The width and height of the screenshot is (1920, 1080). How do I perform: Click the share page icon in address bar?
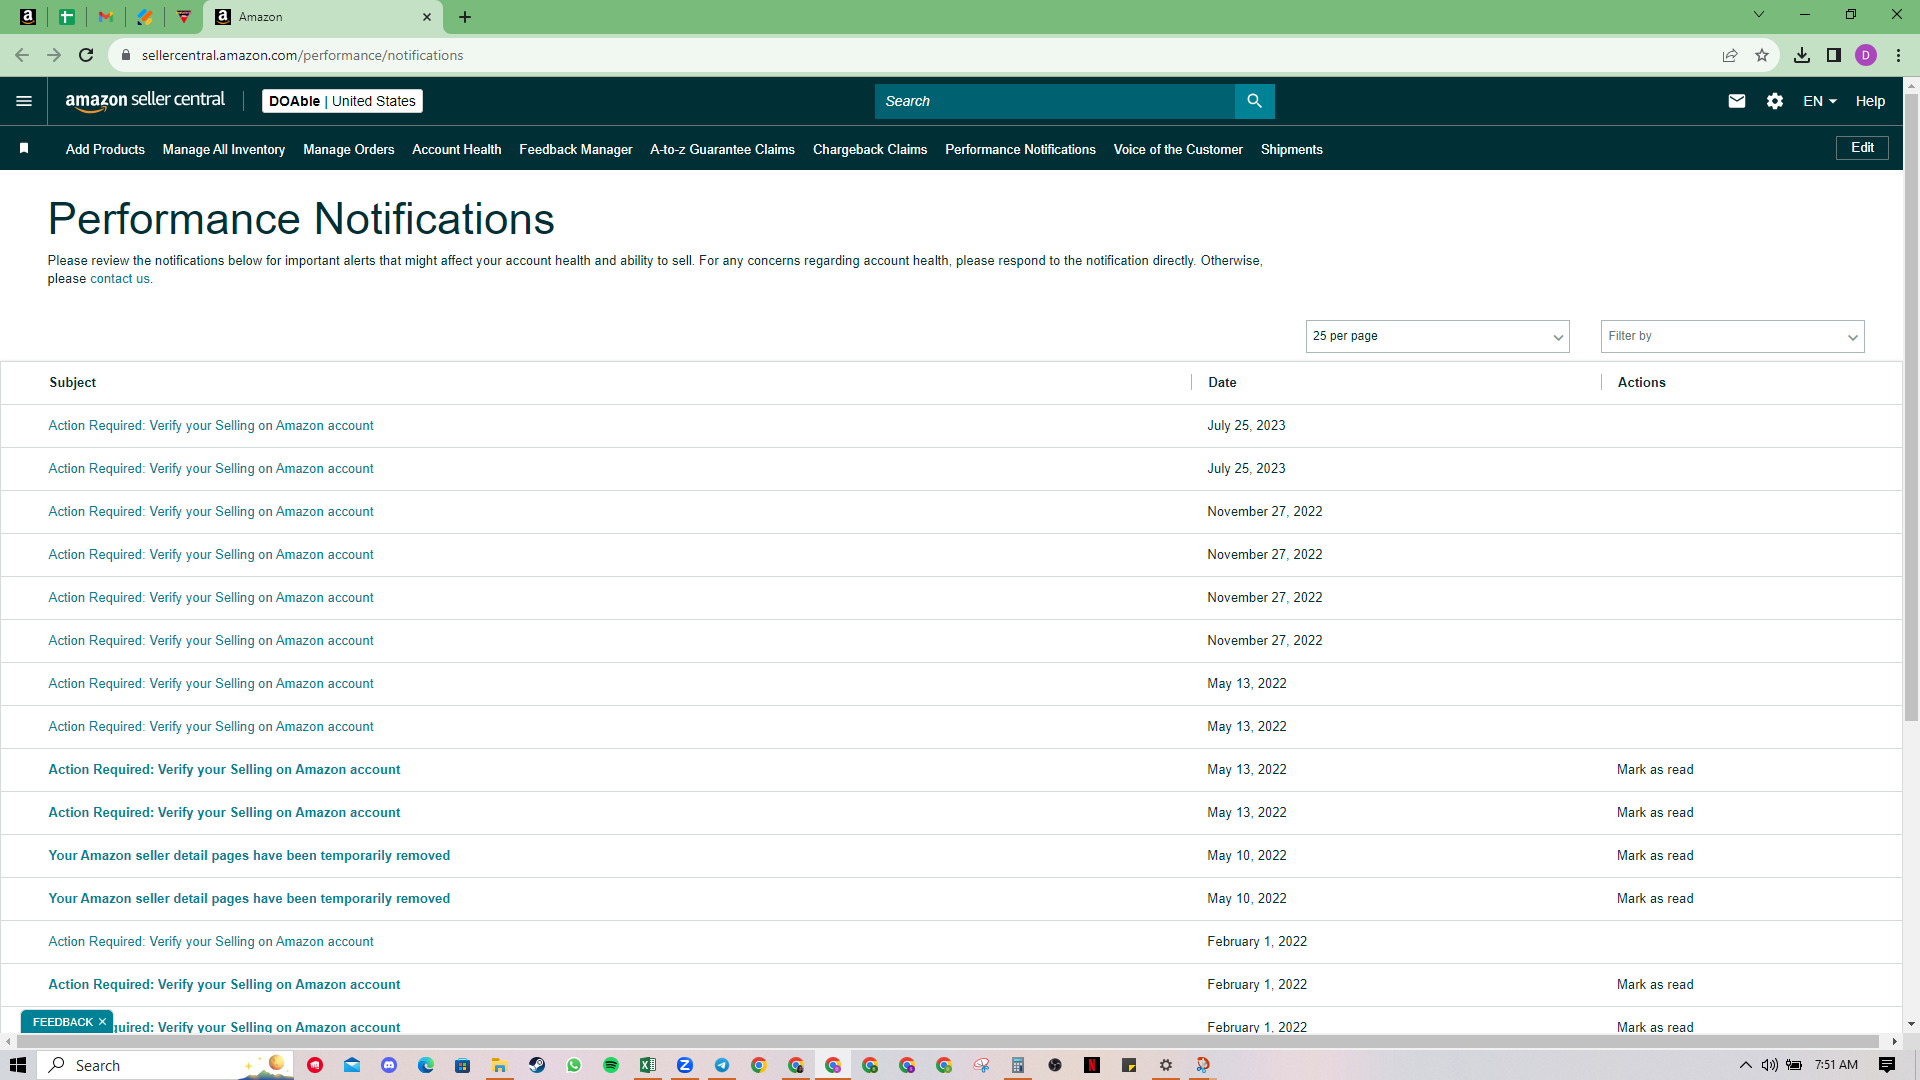click(1730, 55)
